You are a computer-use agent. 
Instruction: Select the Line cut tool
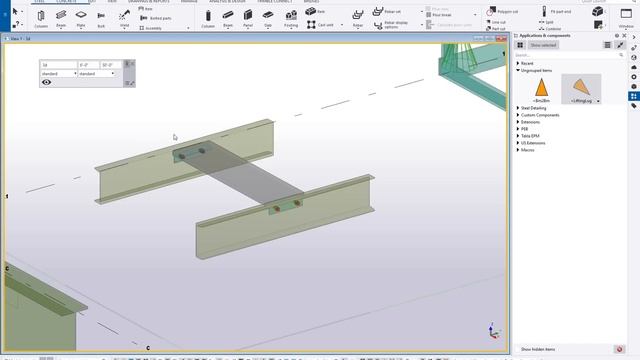[496, 22]
